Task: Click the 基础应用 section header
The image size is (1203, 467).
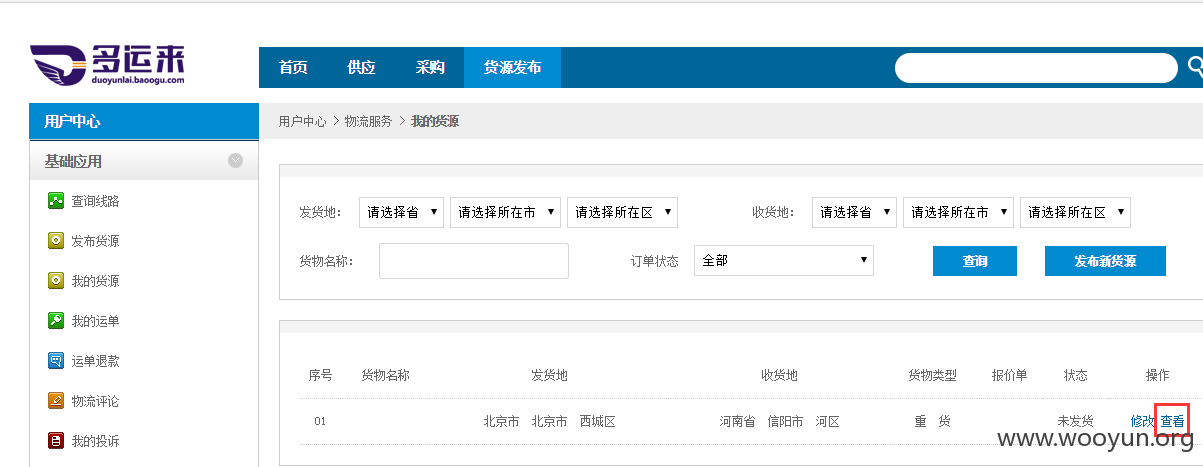Action: (x=144, y=160)
